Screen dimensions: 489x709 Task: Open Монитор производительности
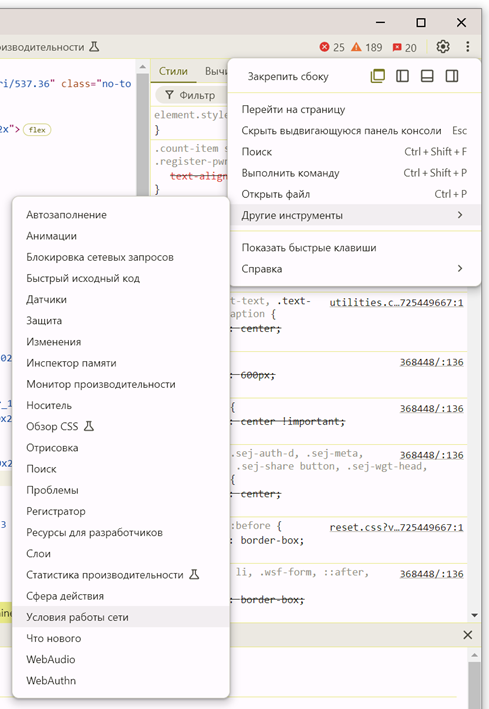click(x=121, y=384)
